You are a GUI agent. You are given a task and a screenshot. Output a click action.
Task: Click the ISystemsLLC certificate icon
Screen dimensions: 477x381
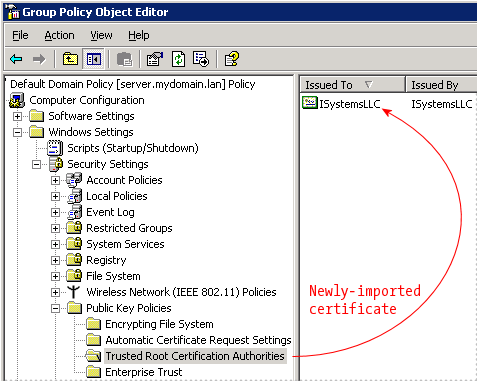coord(310,103)
